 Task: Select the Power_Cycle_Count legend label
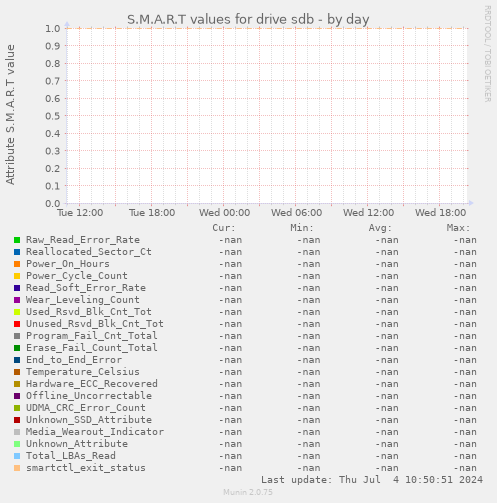pyautogui.click(x=77, y=276)
